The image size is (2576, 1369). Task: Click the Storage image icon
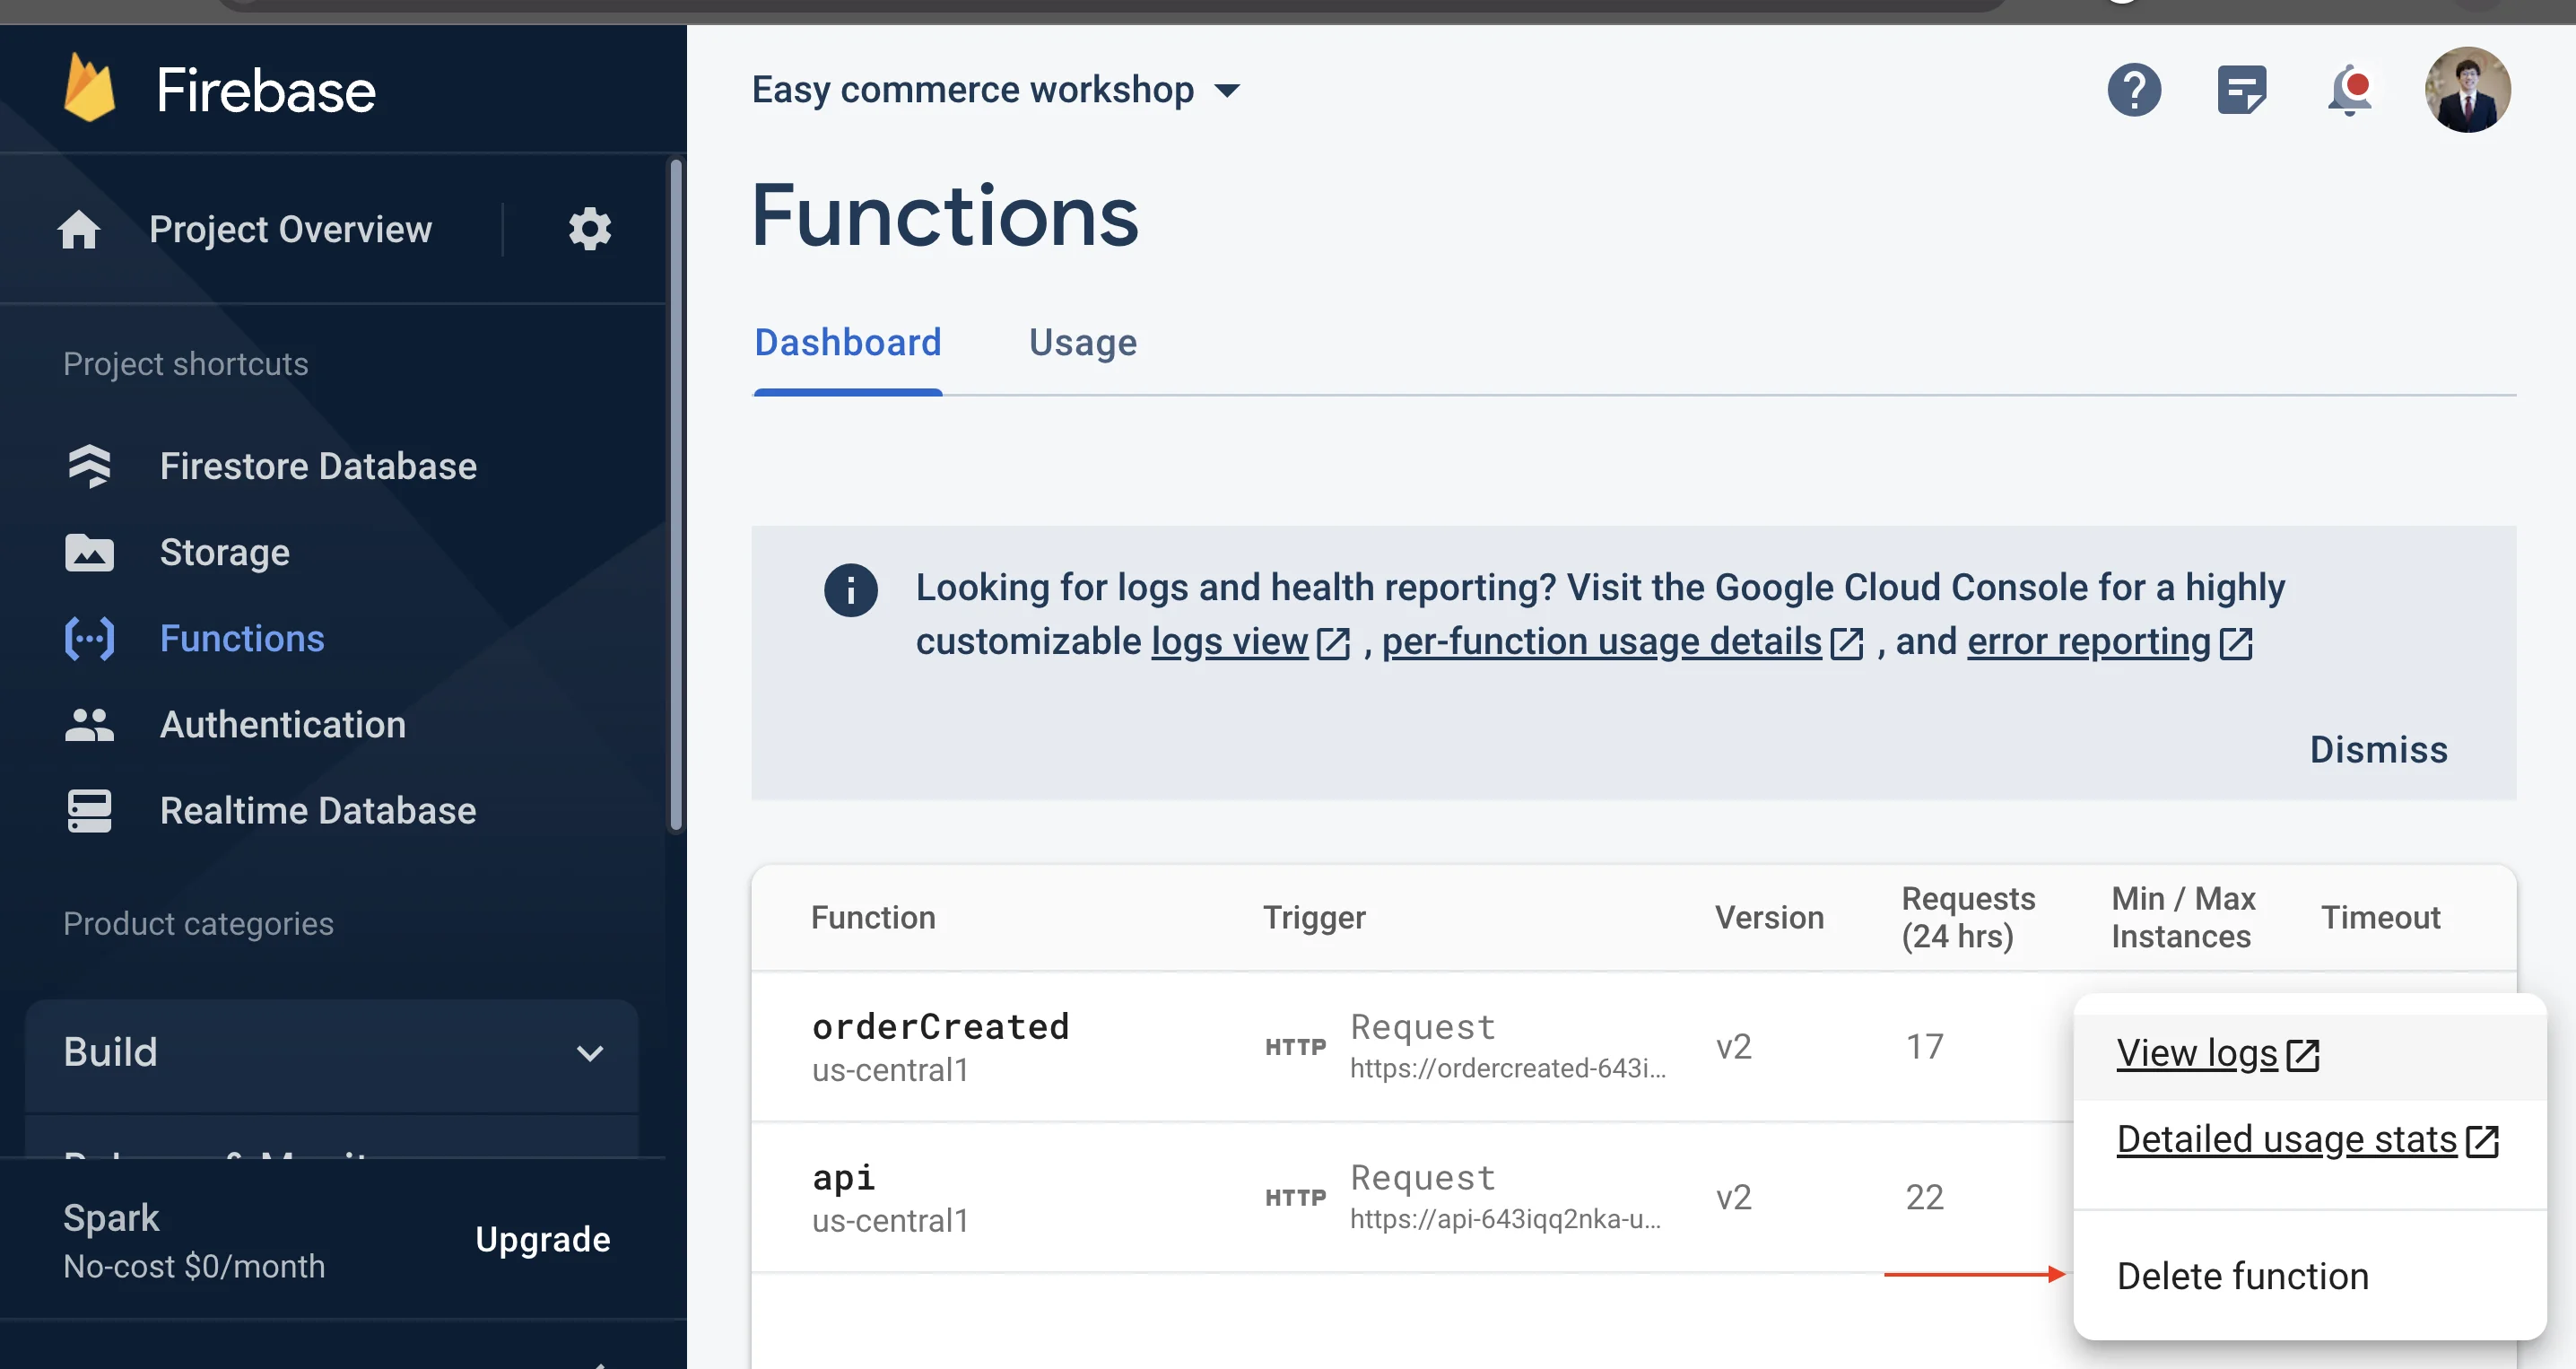click(89, 552)
